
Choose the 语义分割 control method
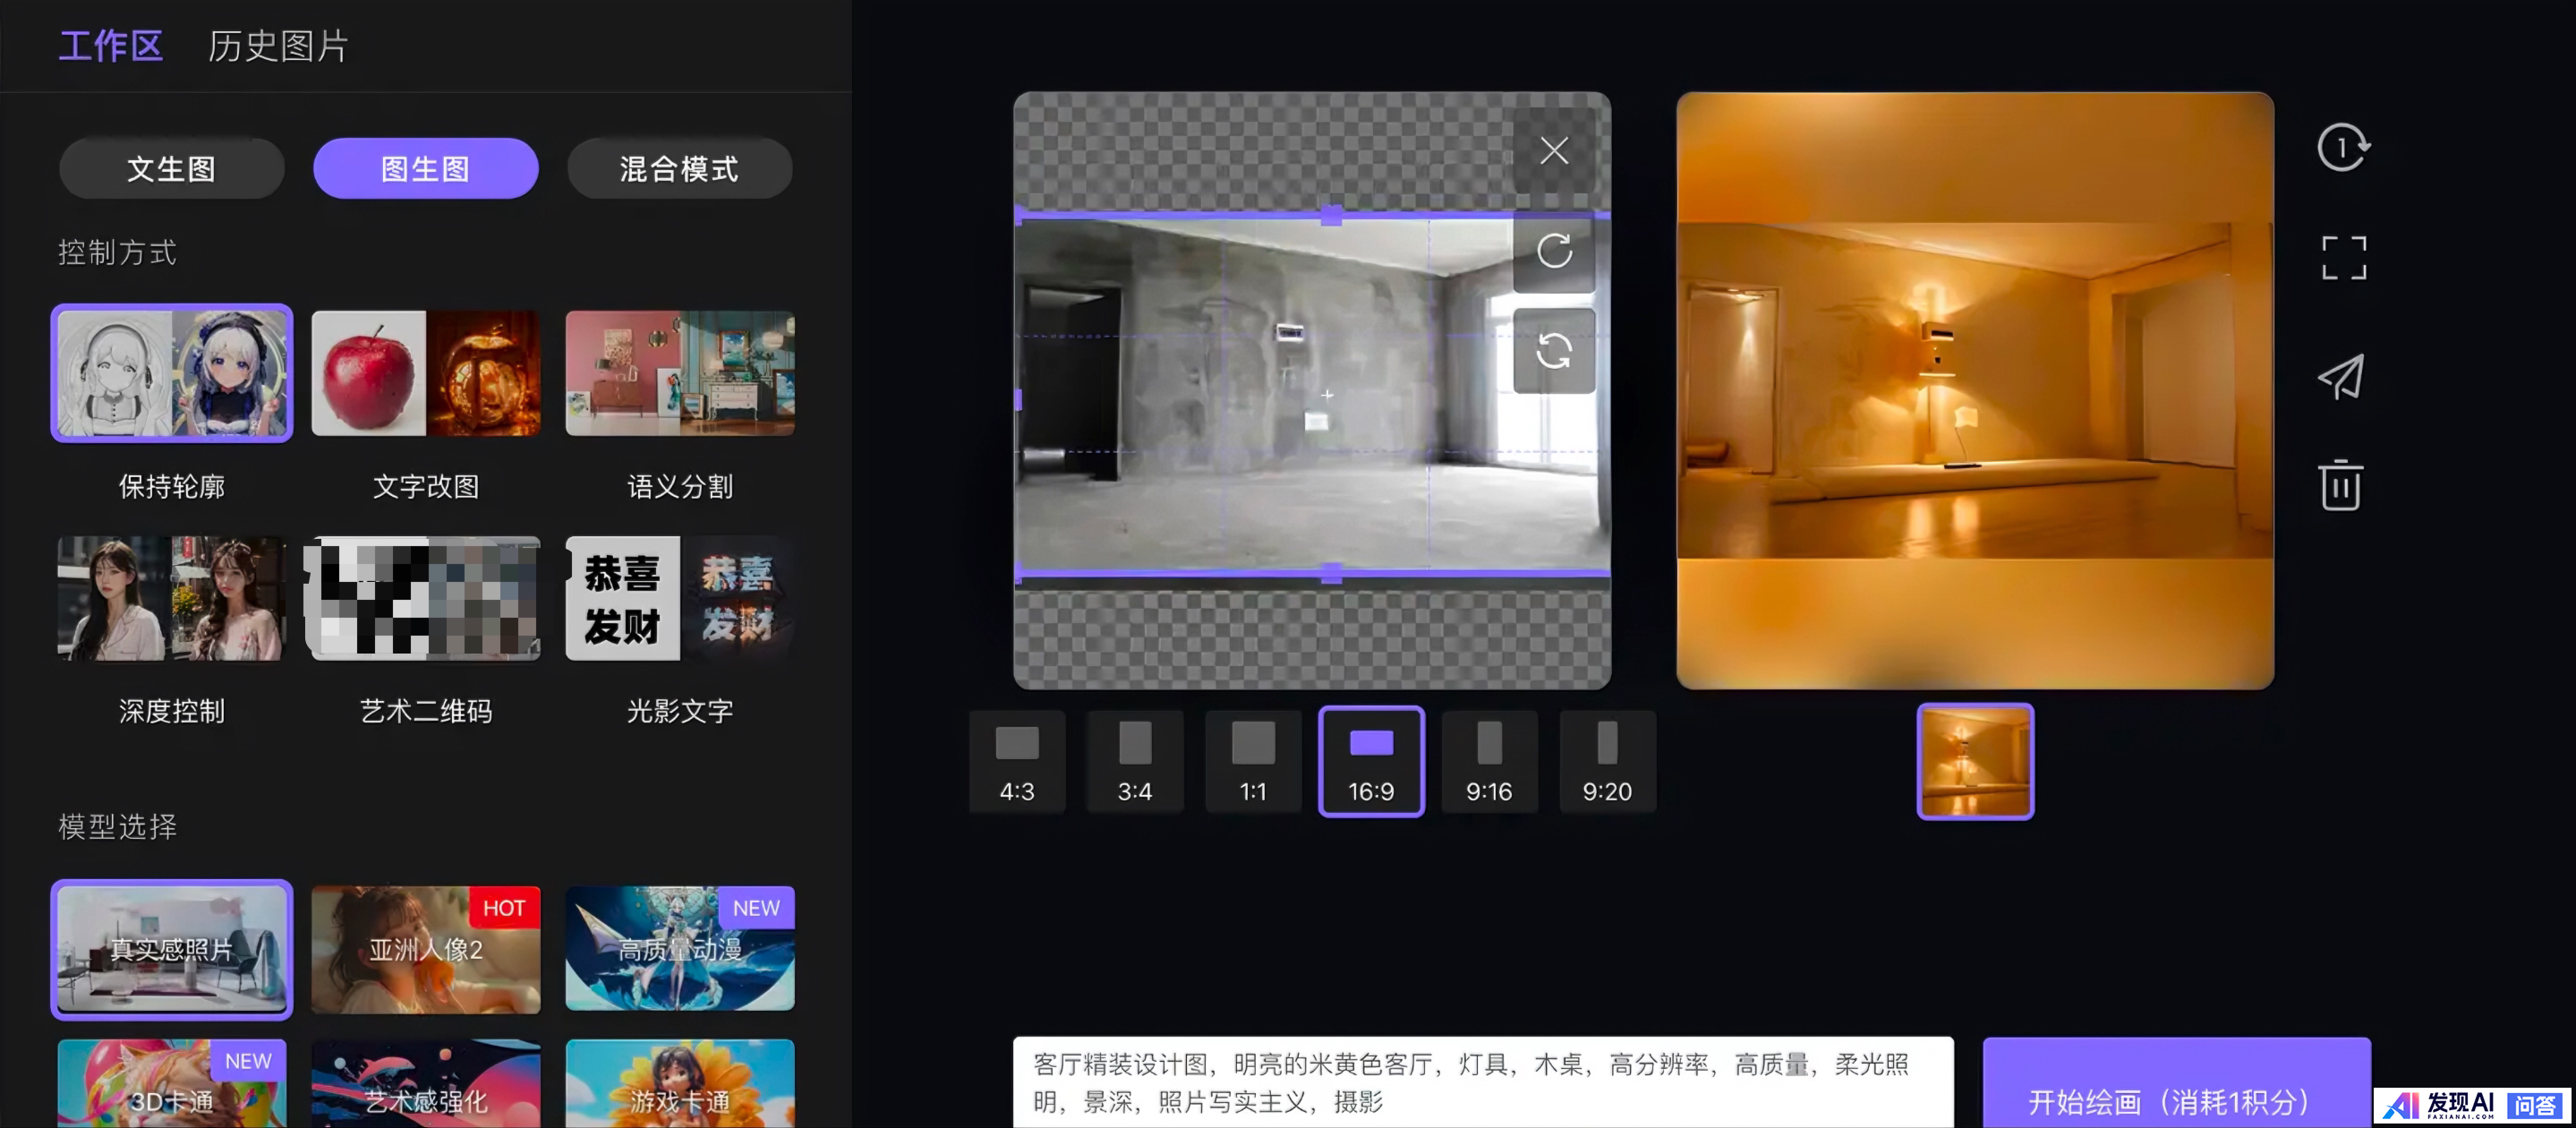pos(680,373)
